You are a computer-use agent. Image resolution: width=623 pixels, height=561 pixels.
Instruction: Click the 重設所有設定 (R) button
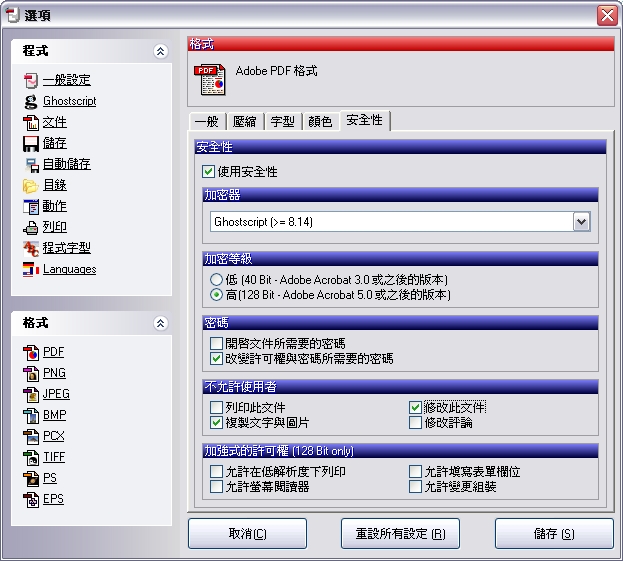(x=400, y=534)
